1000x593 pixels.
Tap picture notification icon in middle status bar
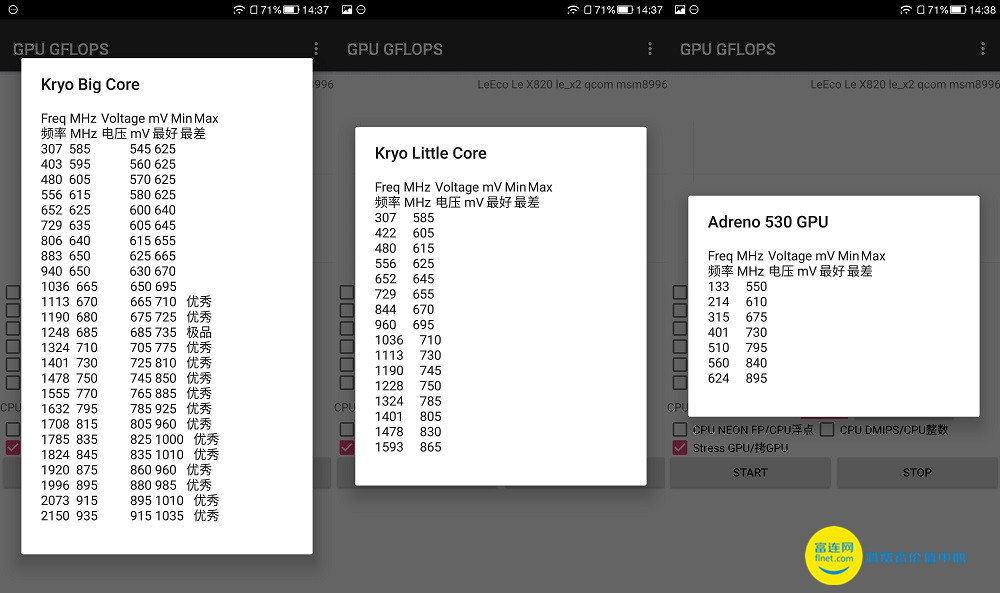pyautogui.click(x=347, y=10)
